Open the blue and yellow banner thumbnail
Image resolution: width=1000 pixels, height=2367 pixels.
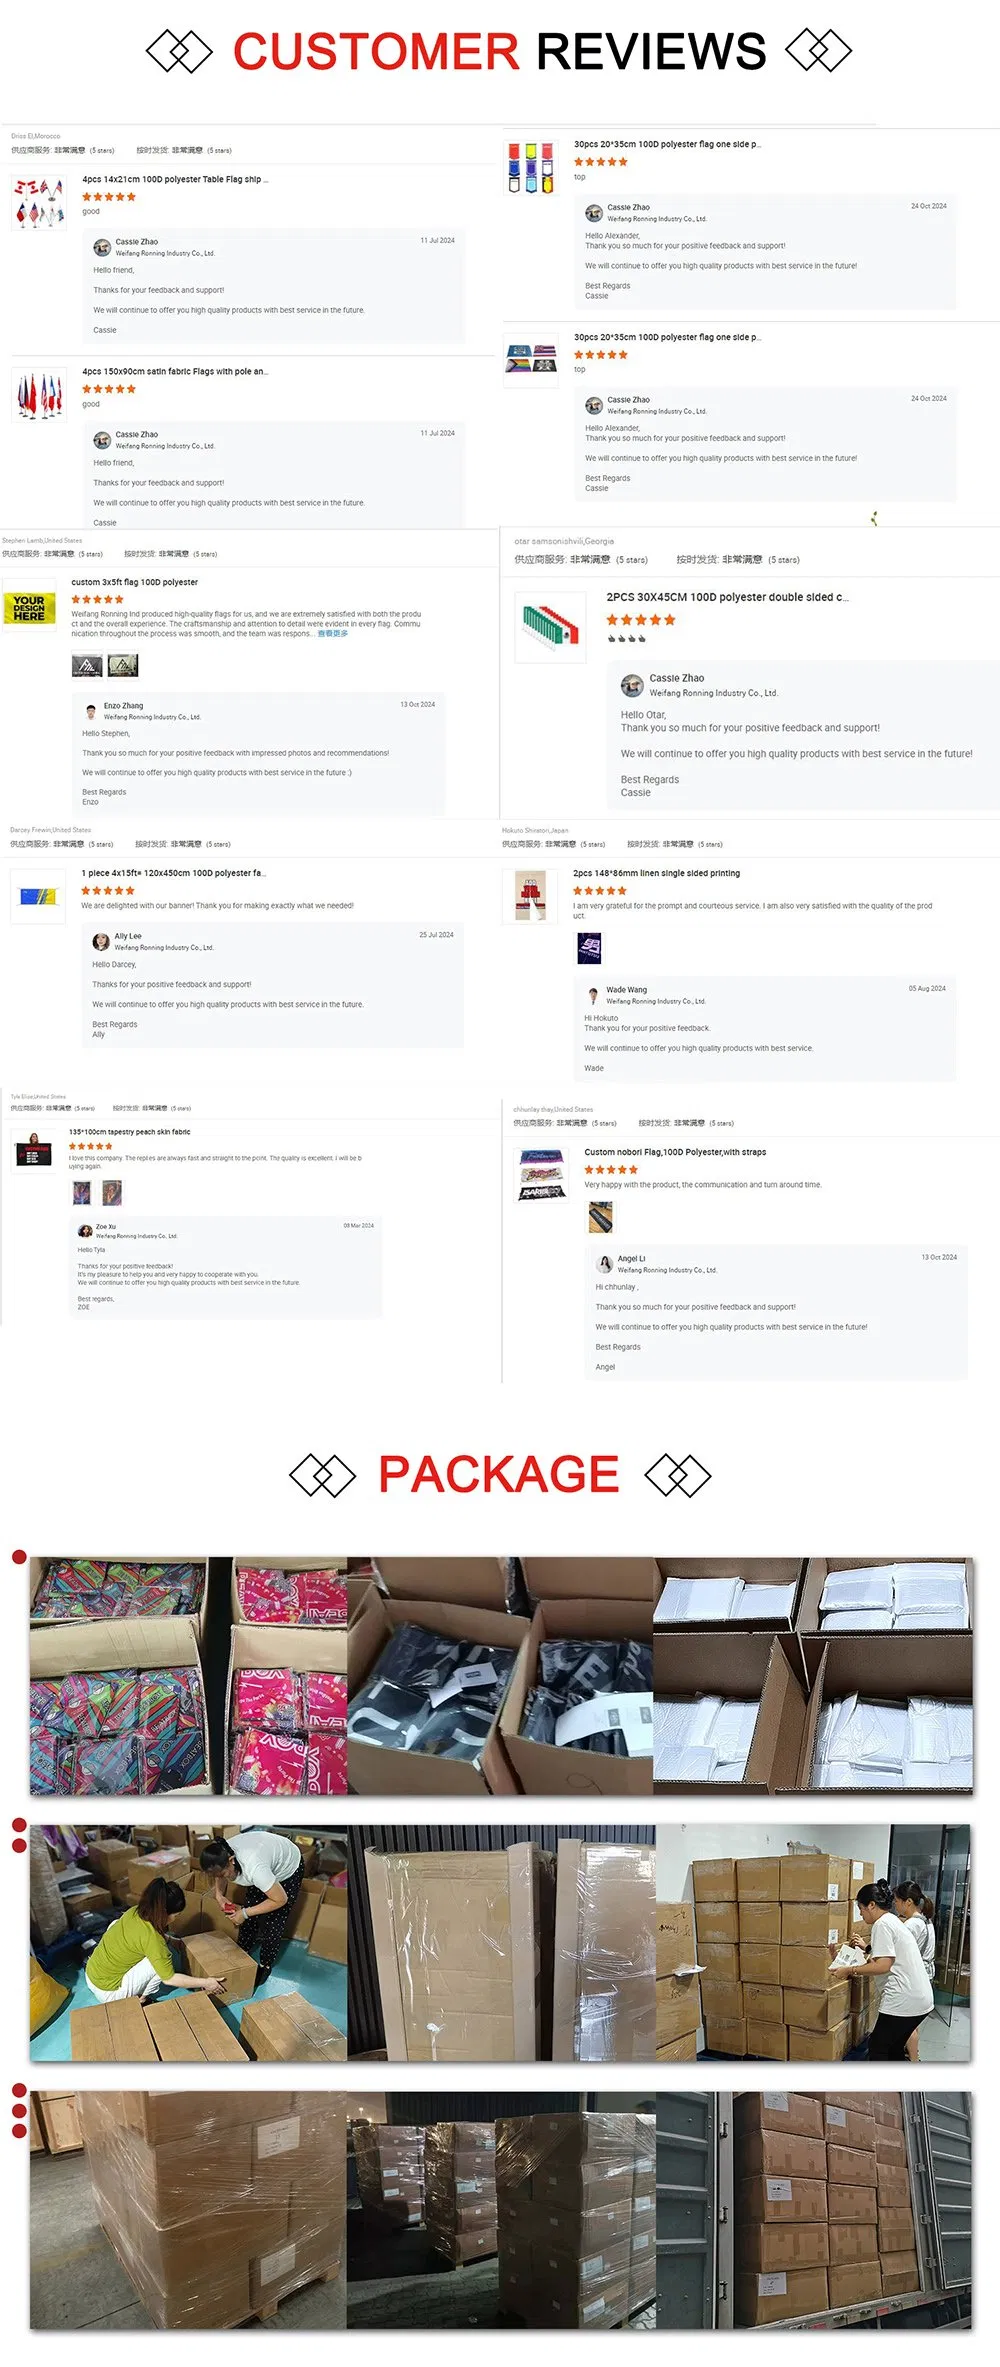(x=39, y=896)
